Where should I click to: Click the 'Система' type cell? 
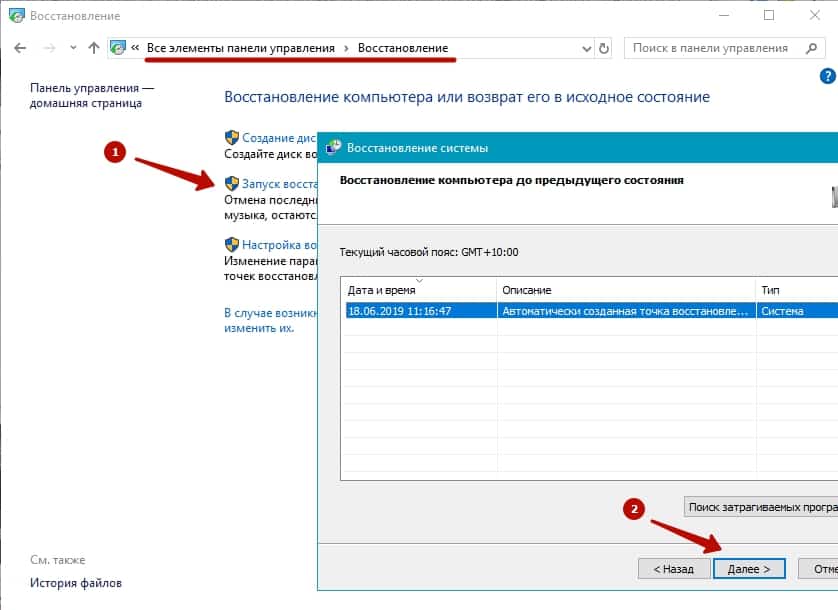click(797, 311)
